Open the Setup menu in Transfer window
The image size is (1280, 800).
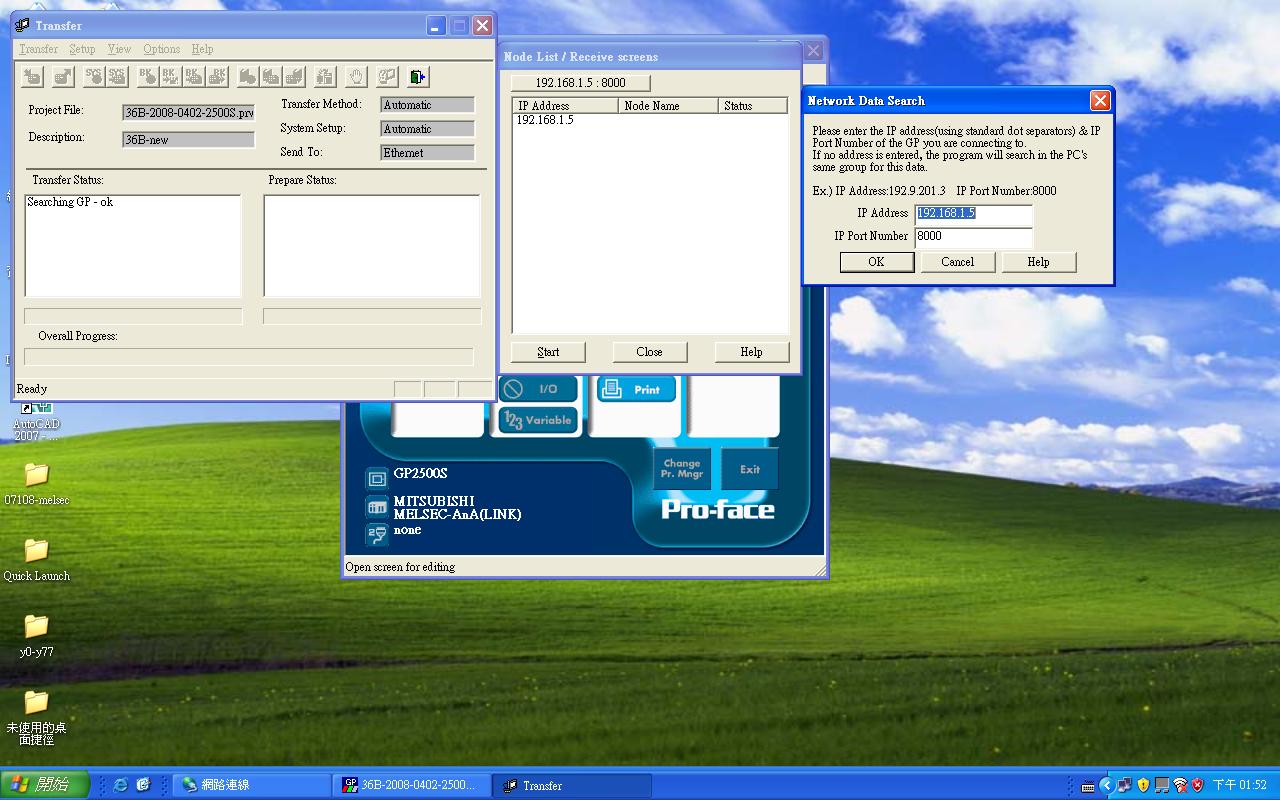[x=82, y=49]
